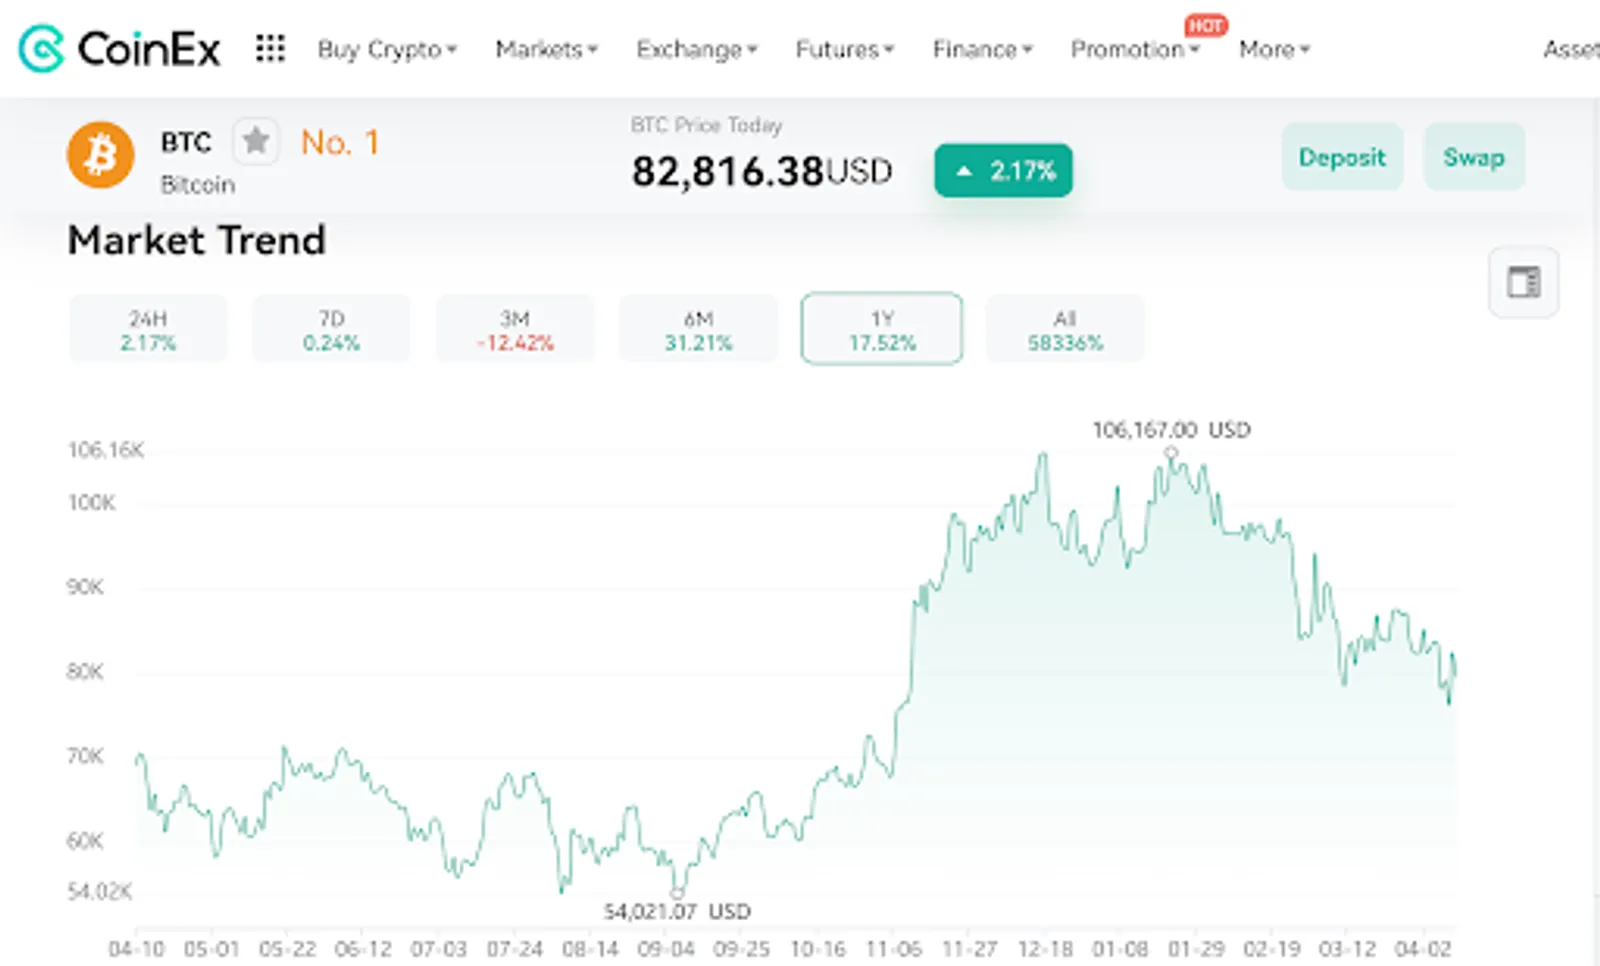Click the BTC Price Today label

706,125
